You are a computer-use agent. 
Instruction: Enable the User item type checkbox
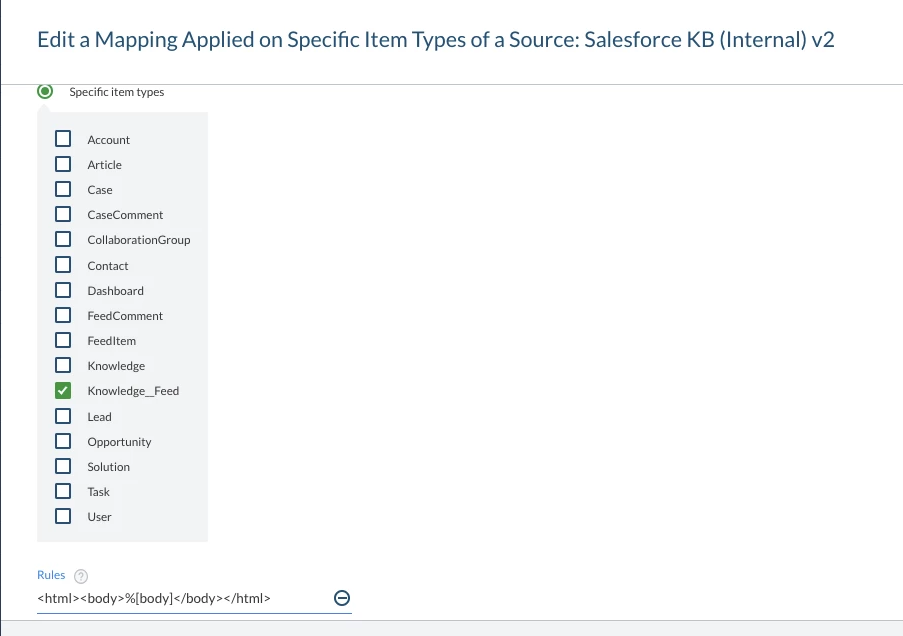coord(63,515)
